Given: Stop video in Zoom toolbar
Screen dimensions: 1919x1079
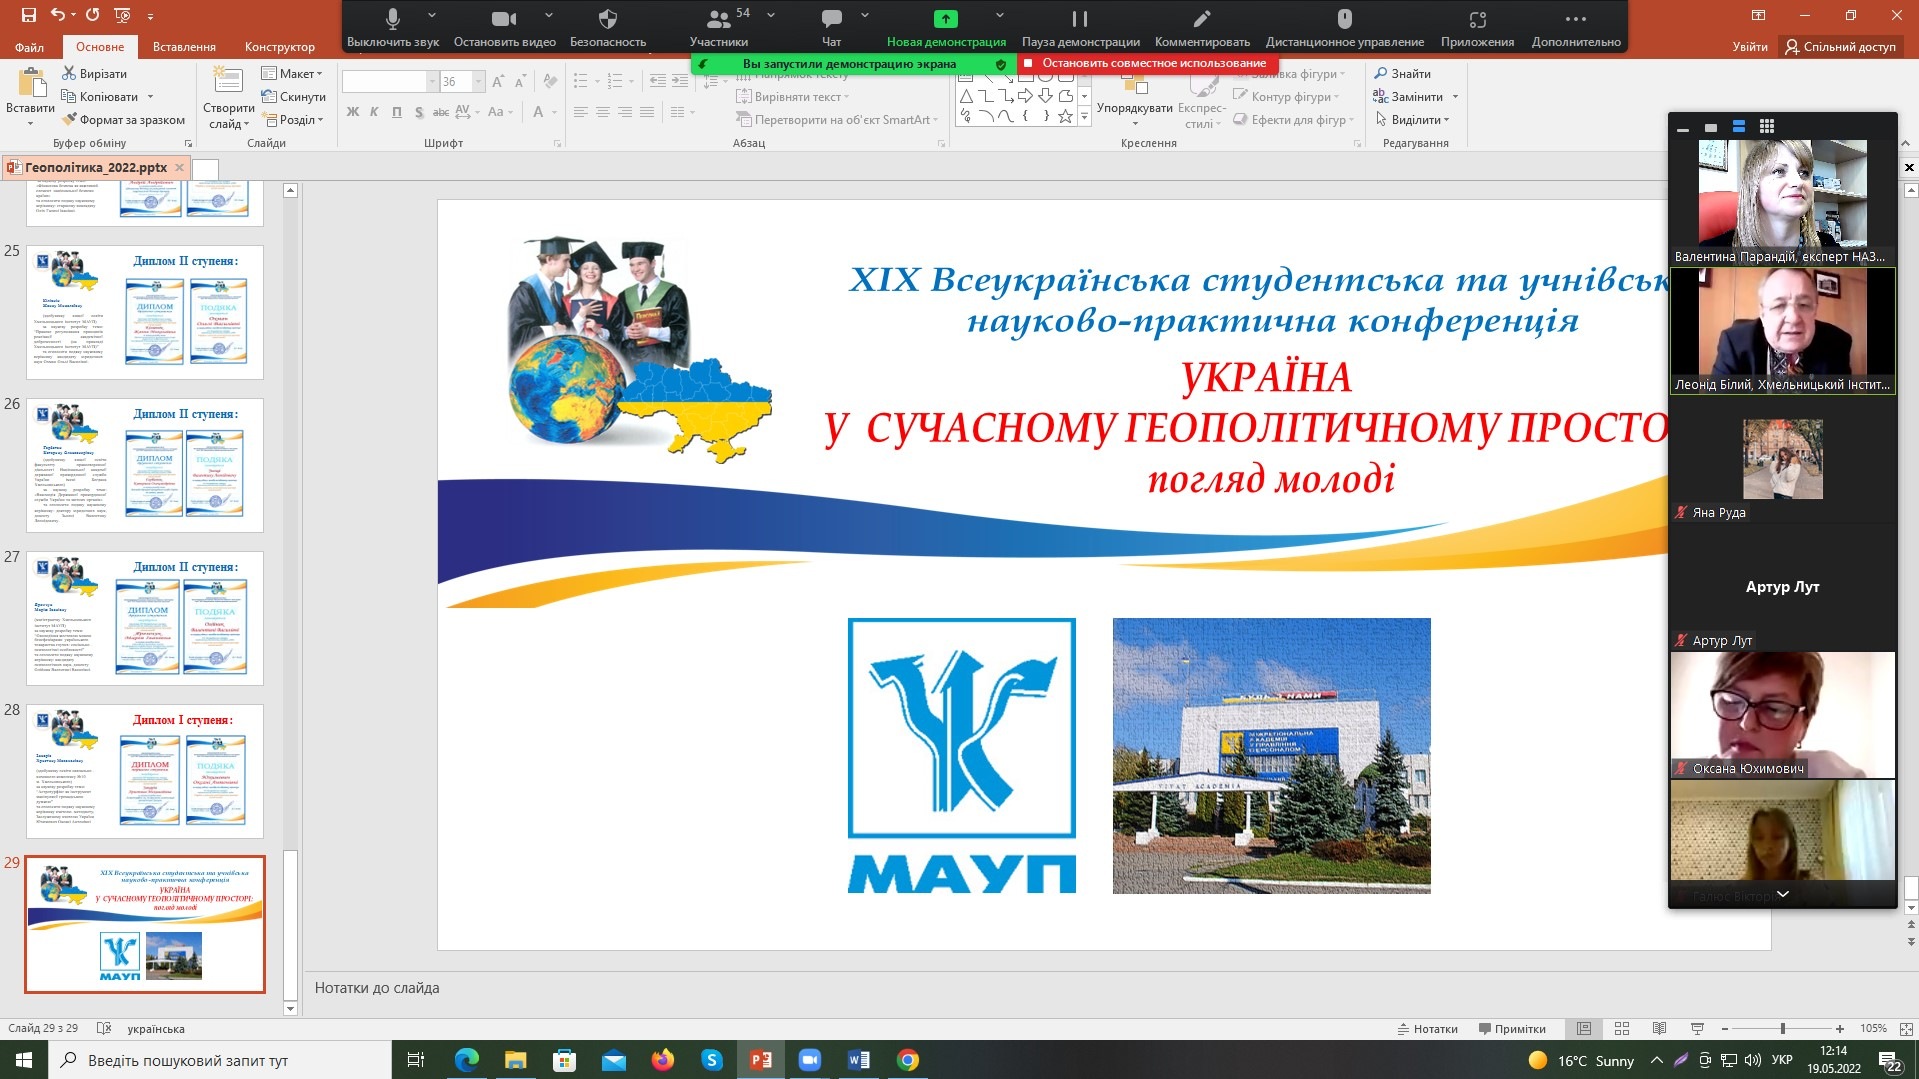Looking at the screenshot, I should (x=504, y=19).
